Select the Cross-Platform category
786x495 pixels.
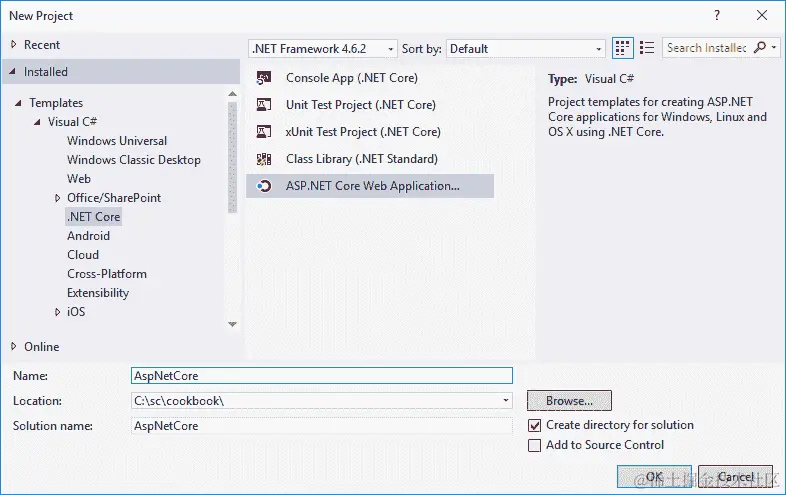tap(107, 274)
